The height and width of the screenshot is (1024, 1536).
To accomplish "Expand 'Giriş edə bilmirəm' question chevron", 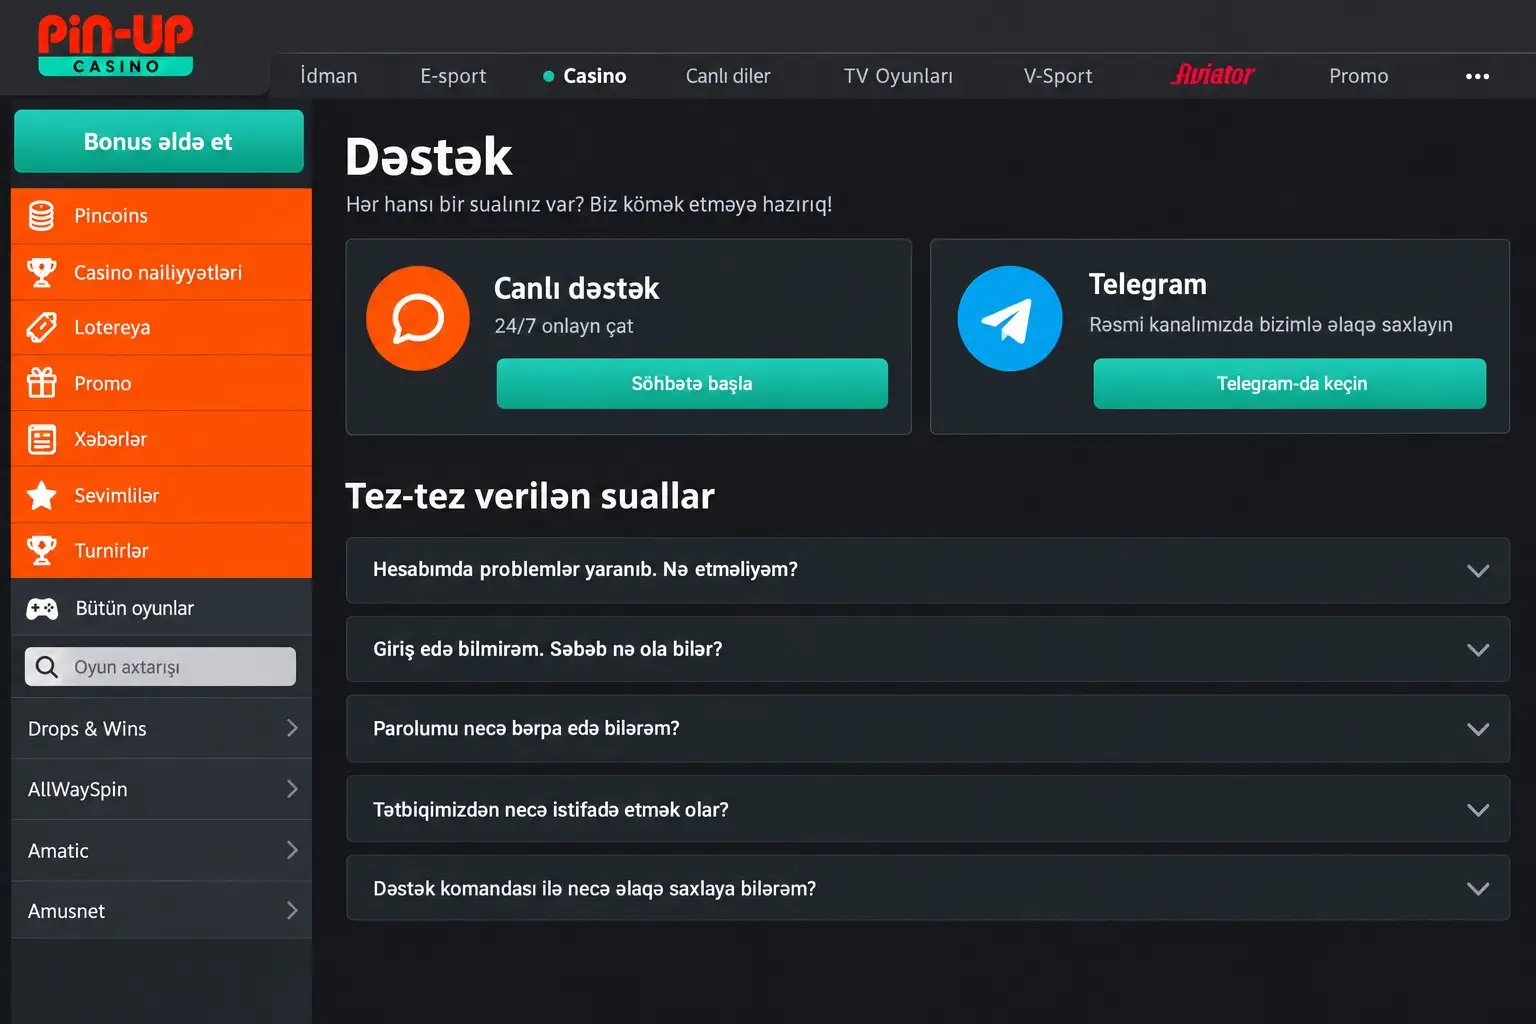I will (x=1478, y=650).
